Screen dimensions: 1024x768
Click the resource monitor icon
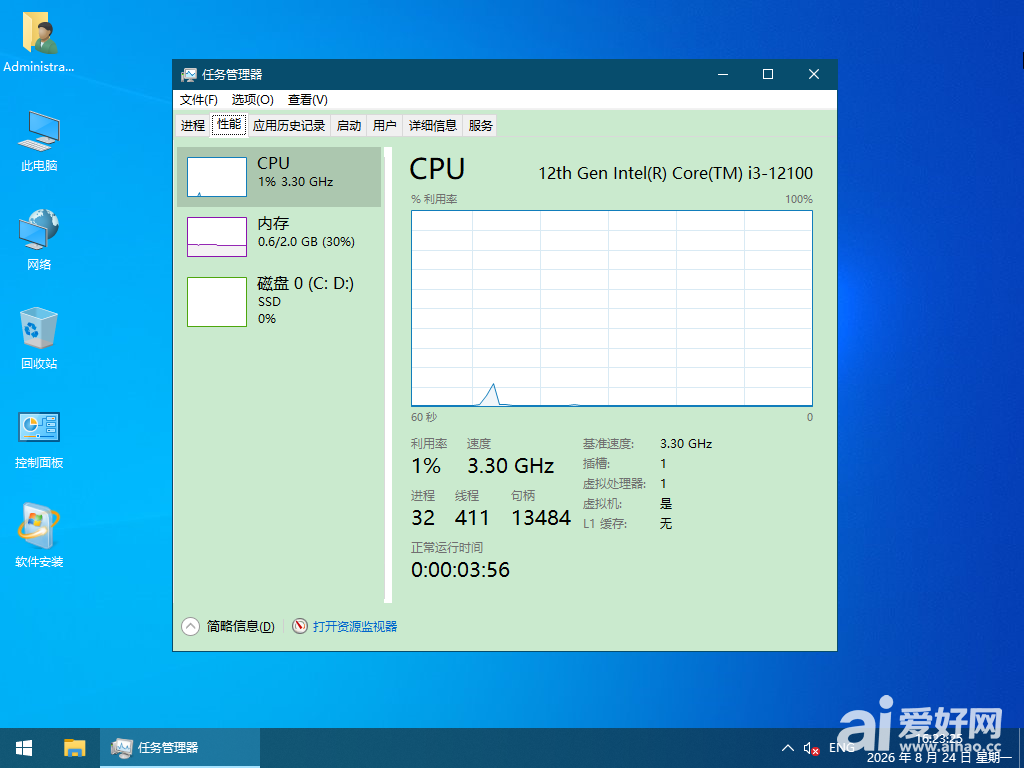pyautogui.click(x=300, y=626)
